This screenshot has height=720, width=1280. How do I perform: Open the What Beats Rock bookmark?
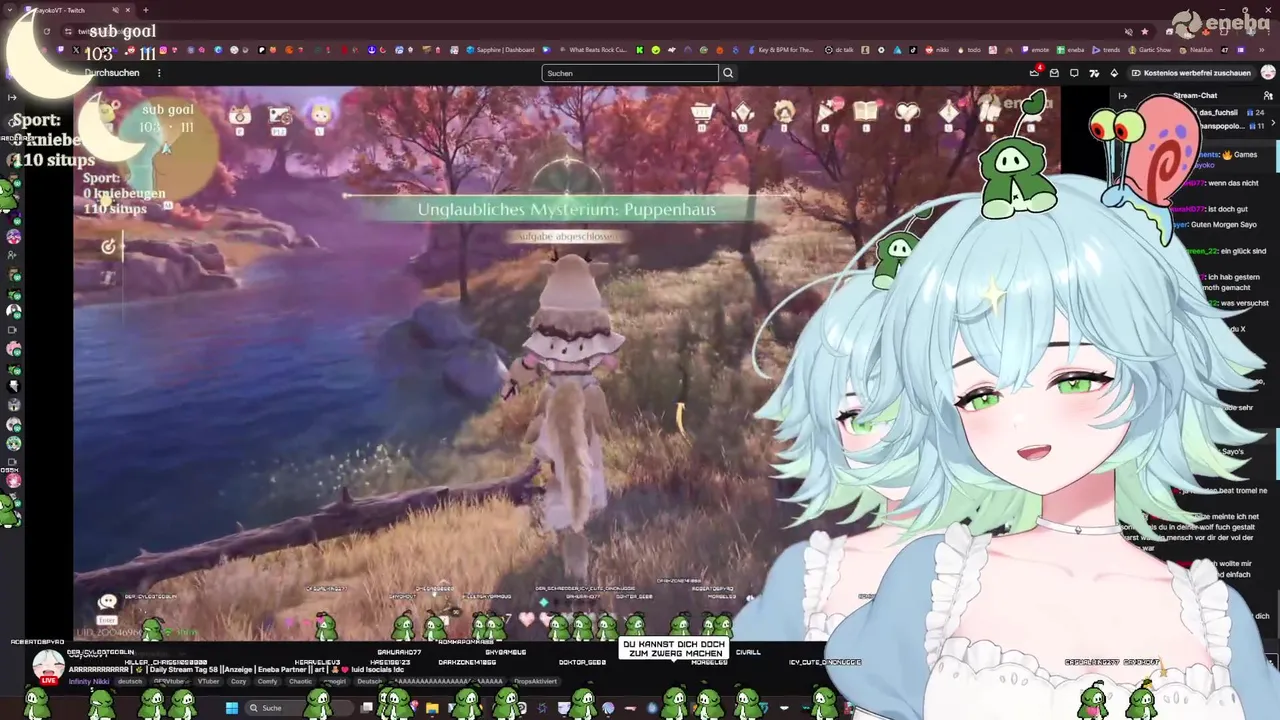click(591, 50)
